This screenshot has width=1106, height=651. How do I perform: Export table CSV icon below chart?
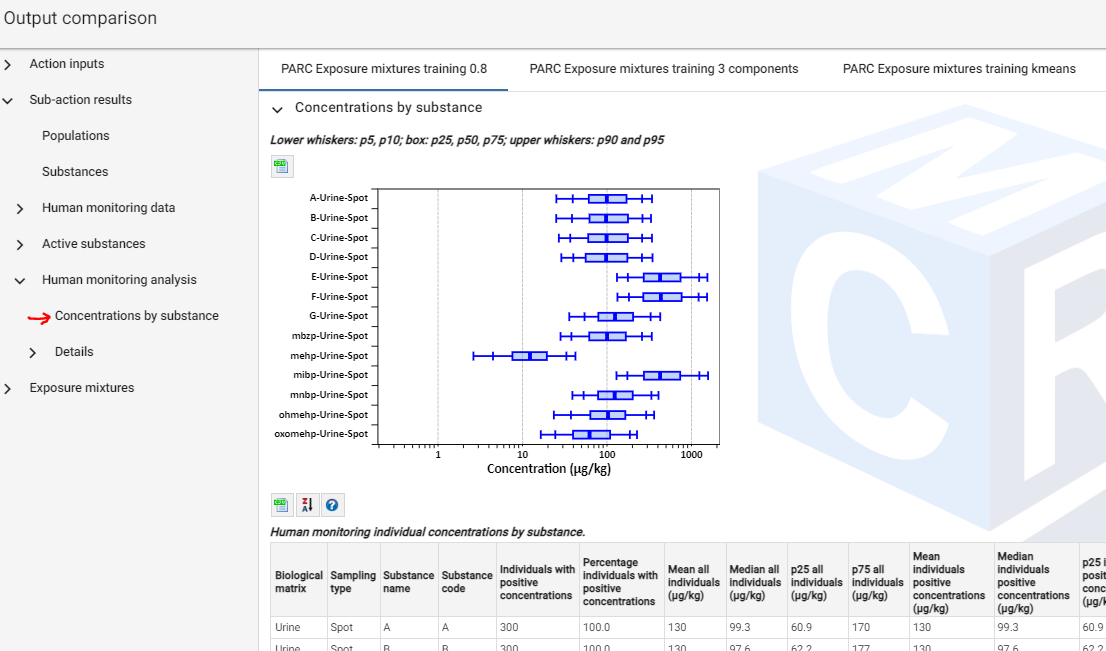282,505
